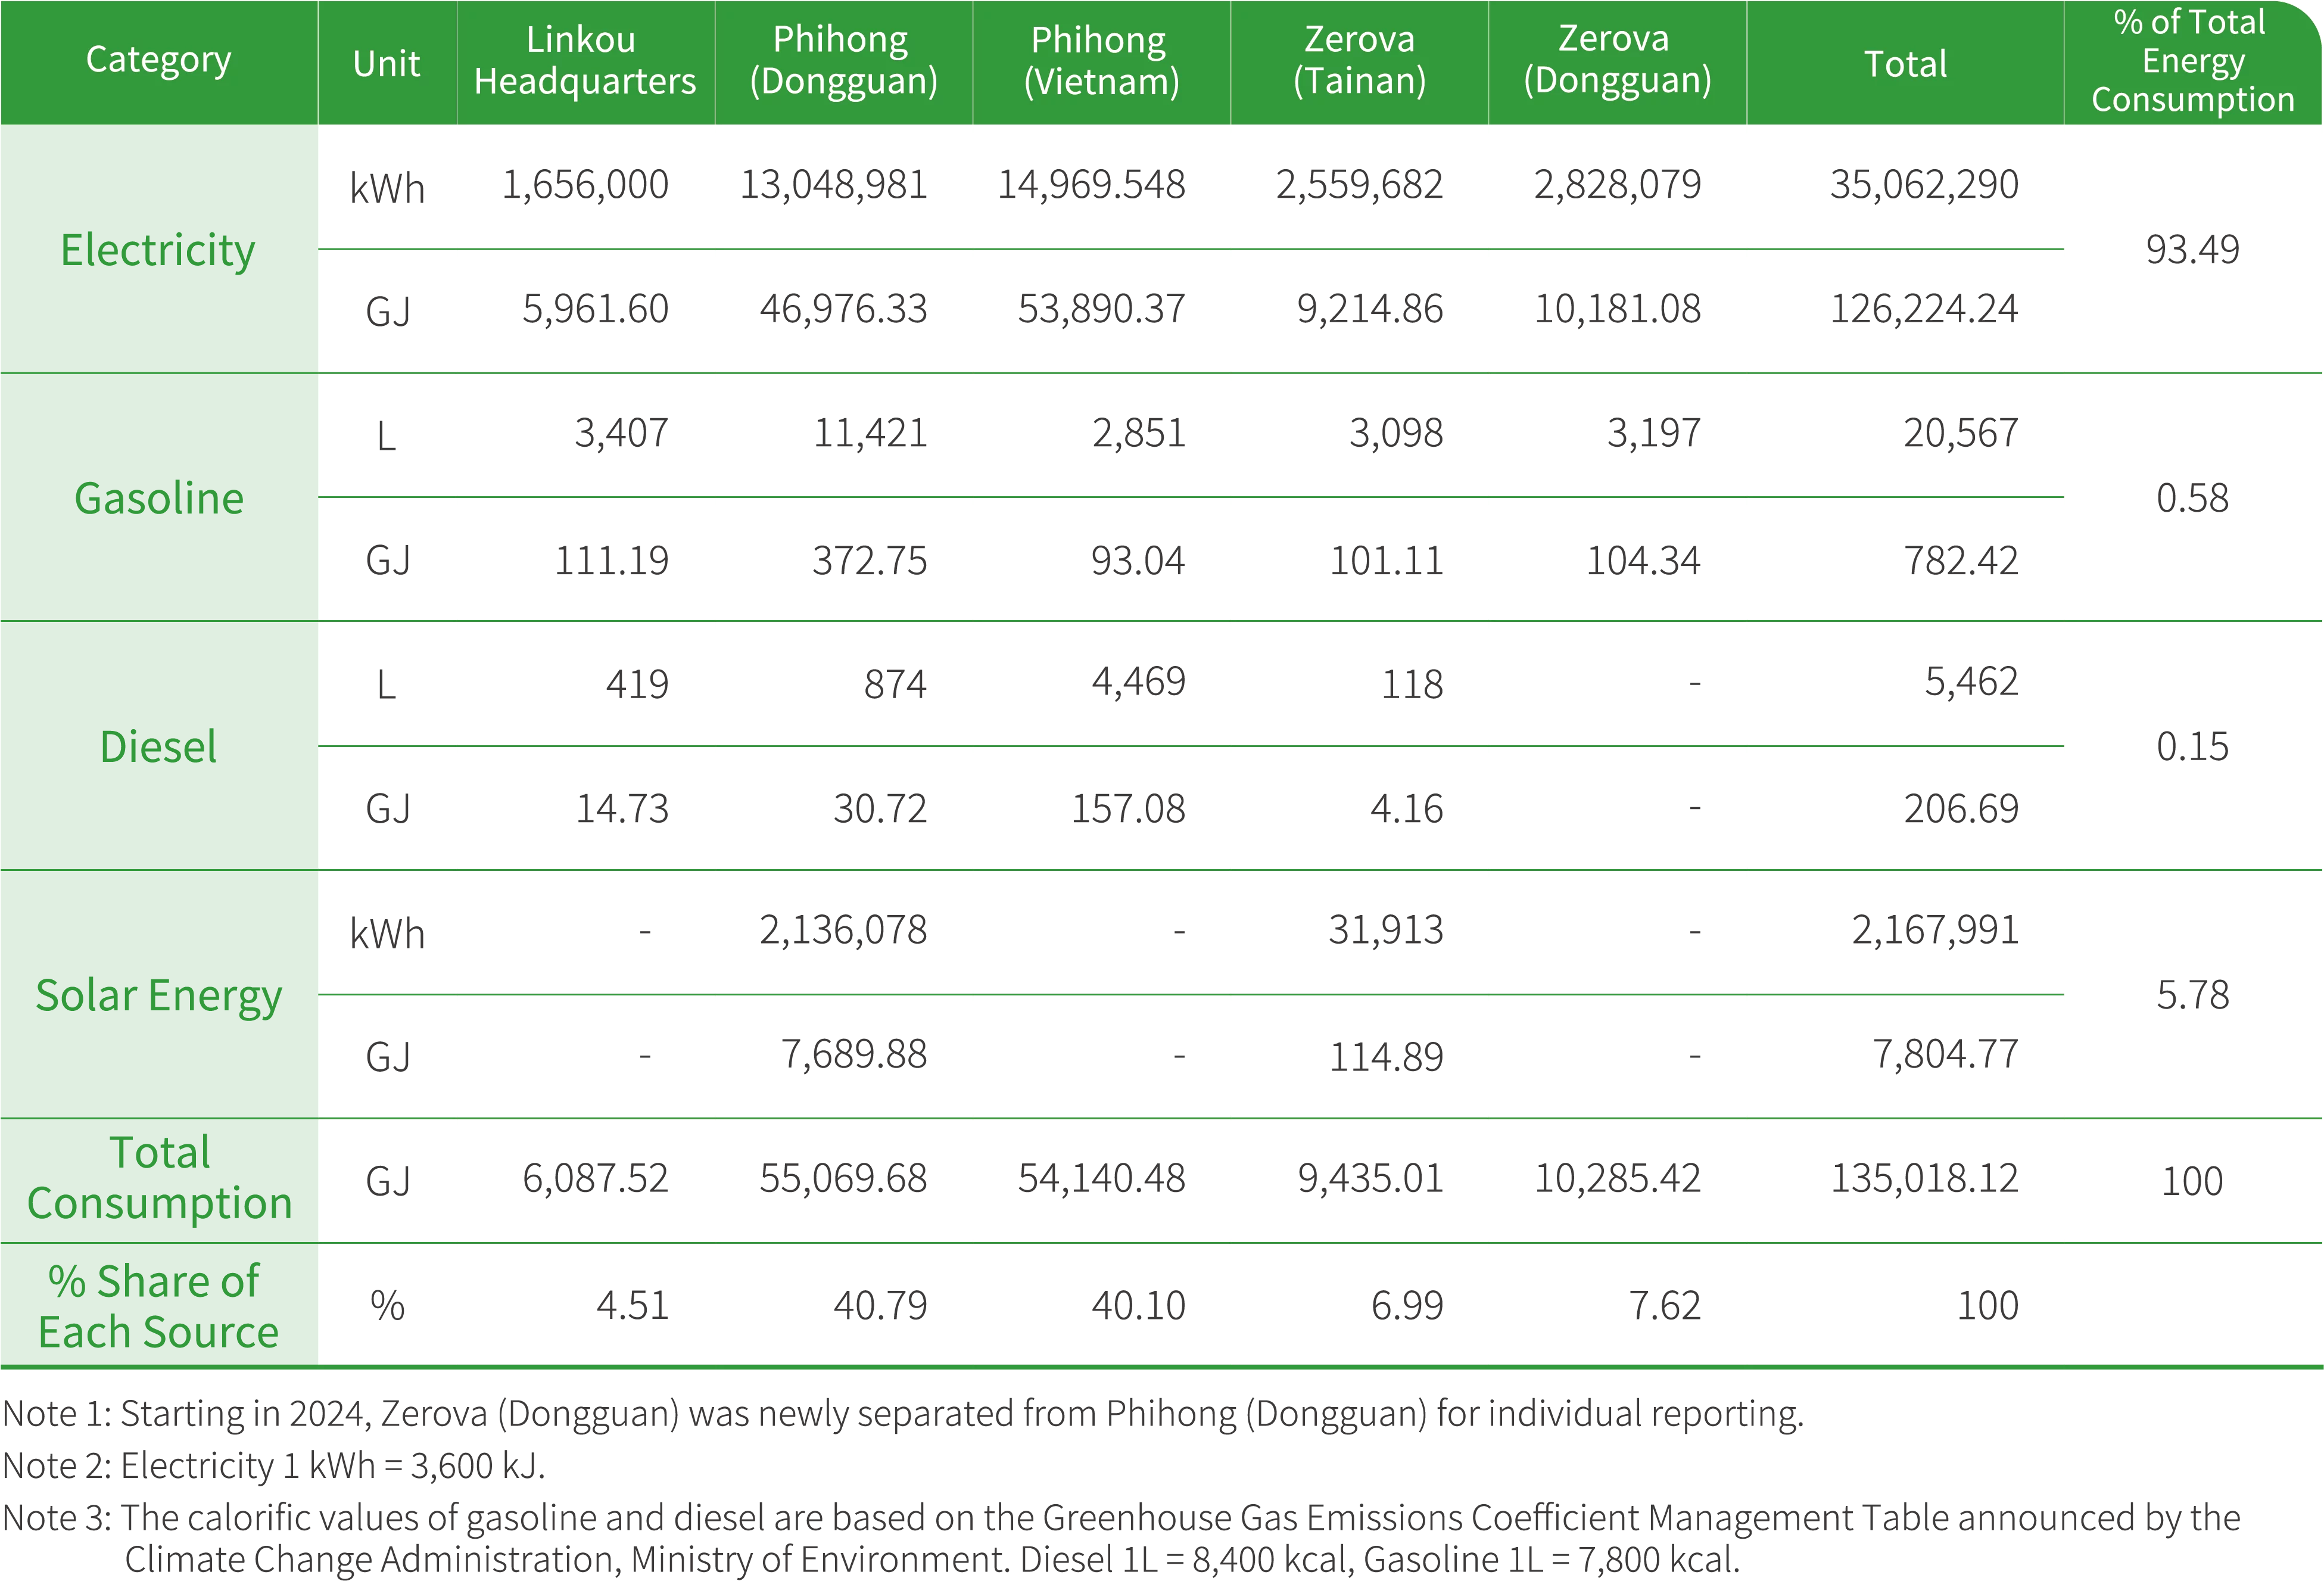Image resolution: width=2324 pixels, height=1581 pixels.
Task: Click the solid green Category column block
Action: coord(158,746)
